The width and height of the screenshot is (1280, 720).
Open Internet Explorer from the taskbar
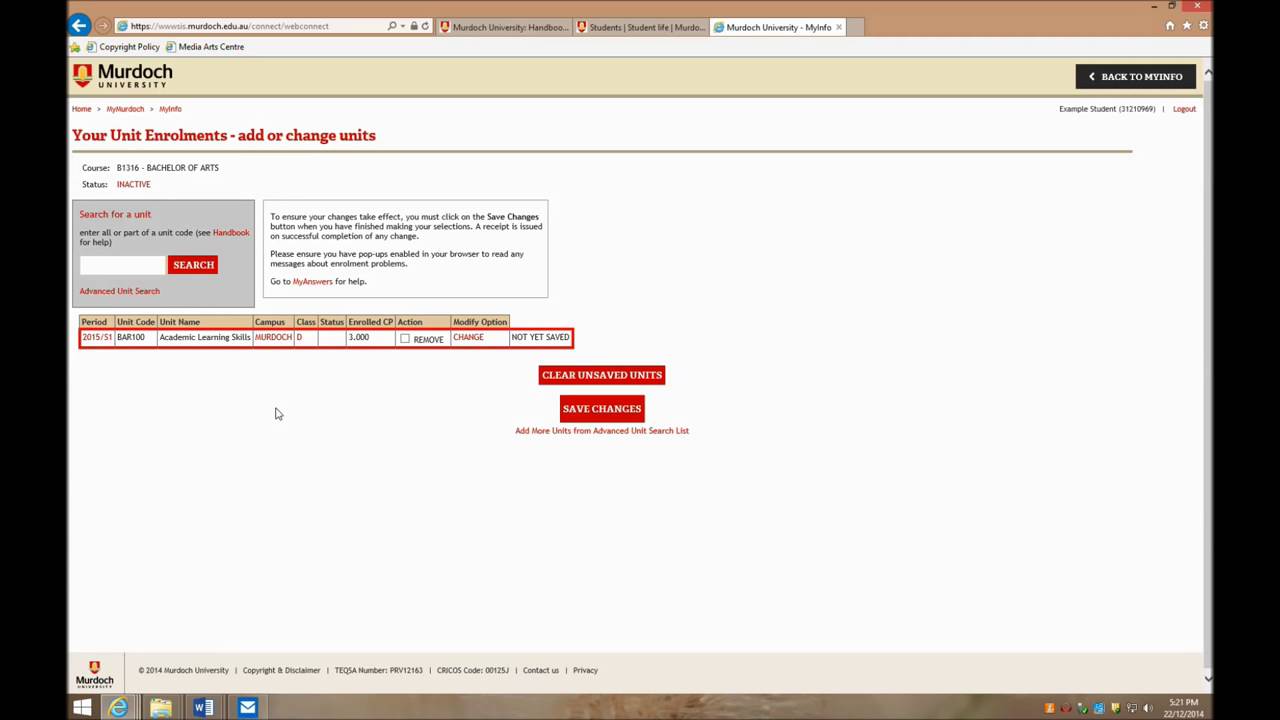pos(118,708)
